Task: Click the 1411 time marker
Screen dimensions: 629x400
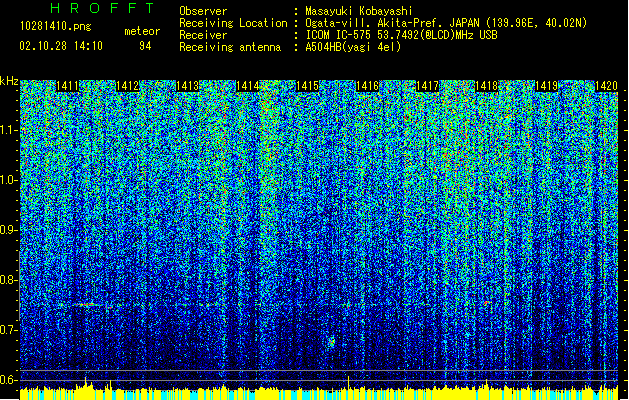Action: [x=67, y=86]
